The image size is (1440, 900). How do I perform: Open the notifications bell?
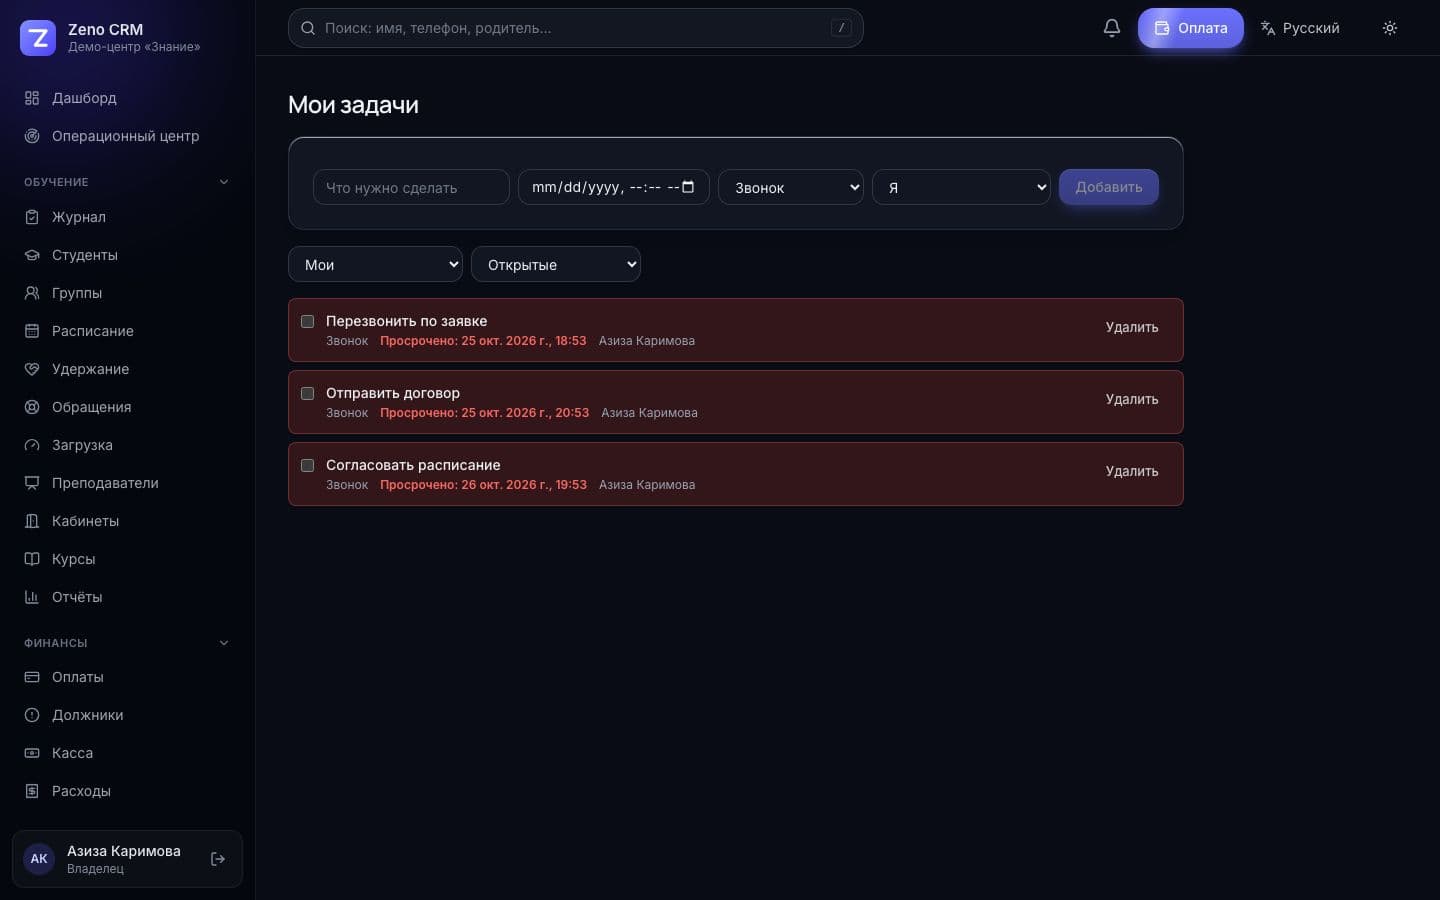pos(1111,28)
